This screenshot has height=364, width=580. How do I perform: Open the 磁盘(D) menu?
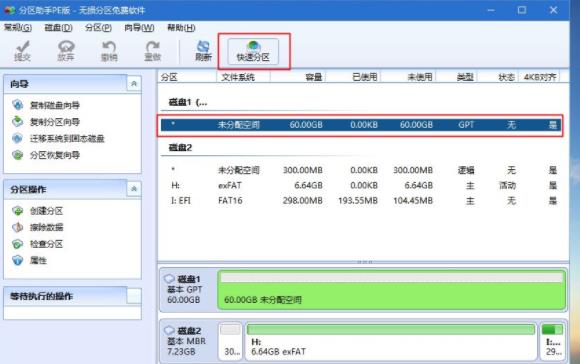pyautogui.click(x=58, y=28)
